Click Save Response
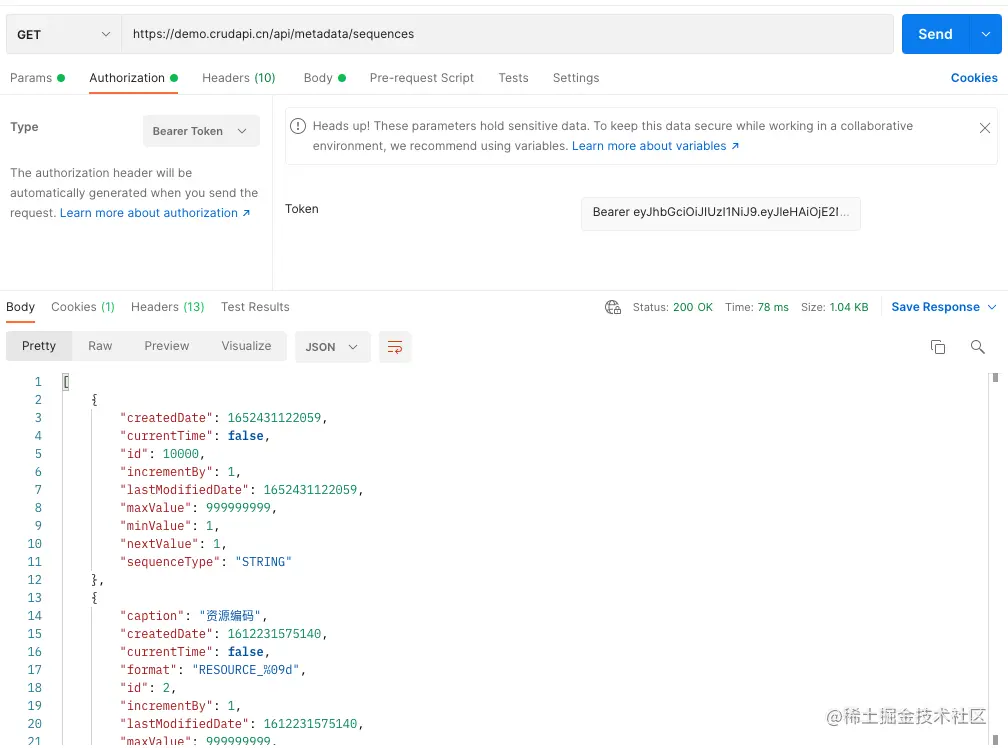This screenshot has width=1008, height=748. [x=935, y=307]
